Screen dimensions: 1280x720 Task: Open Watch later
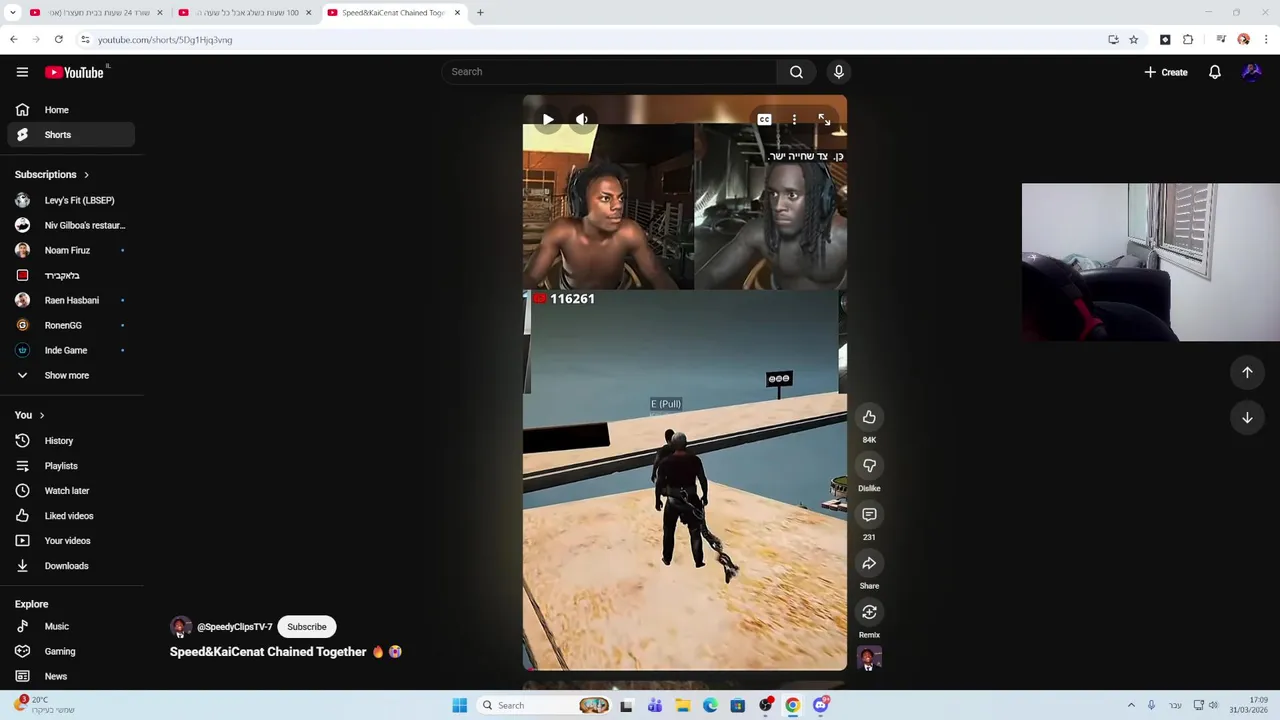tap(70, 491)
